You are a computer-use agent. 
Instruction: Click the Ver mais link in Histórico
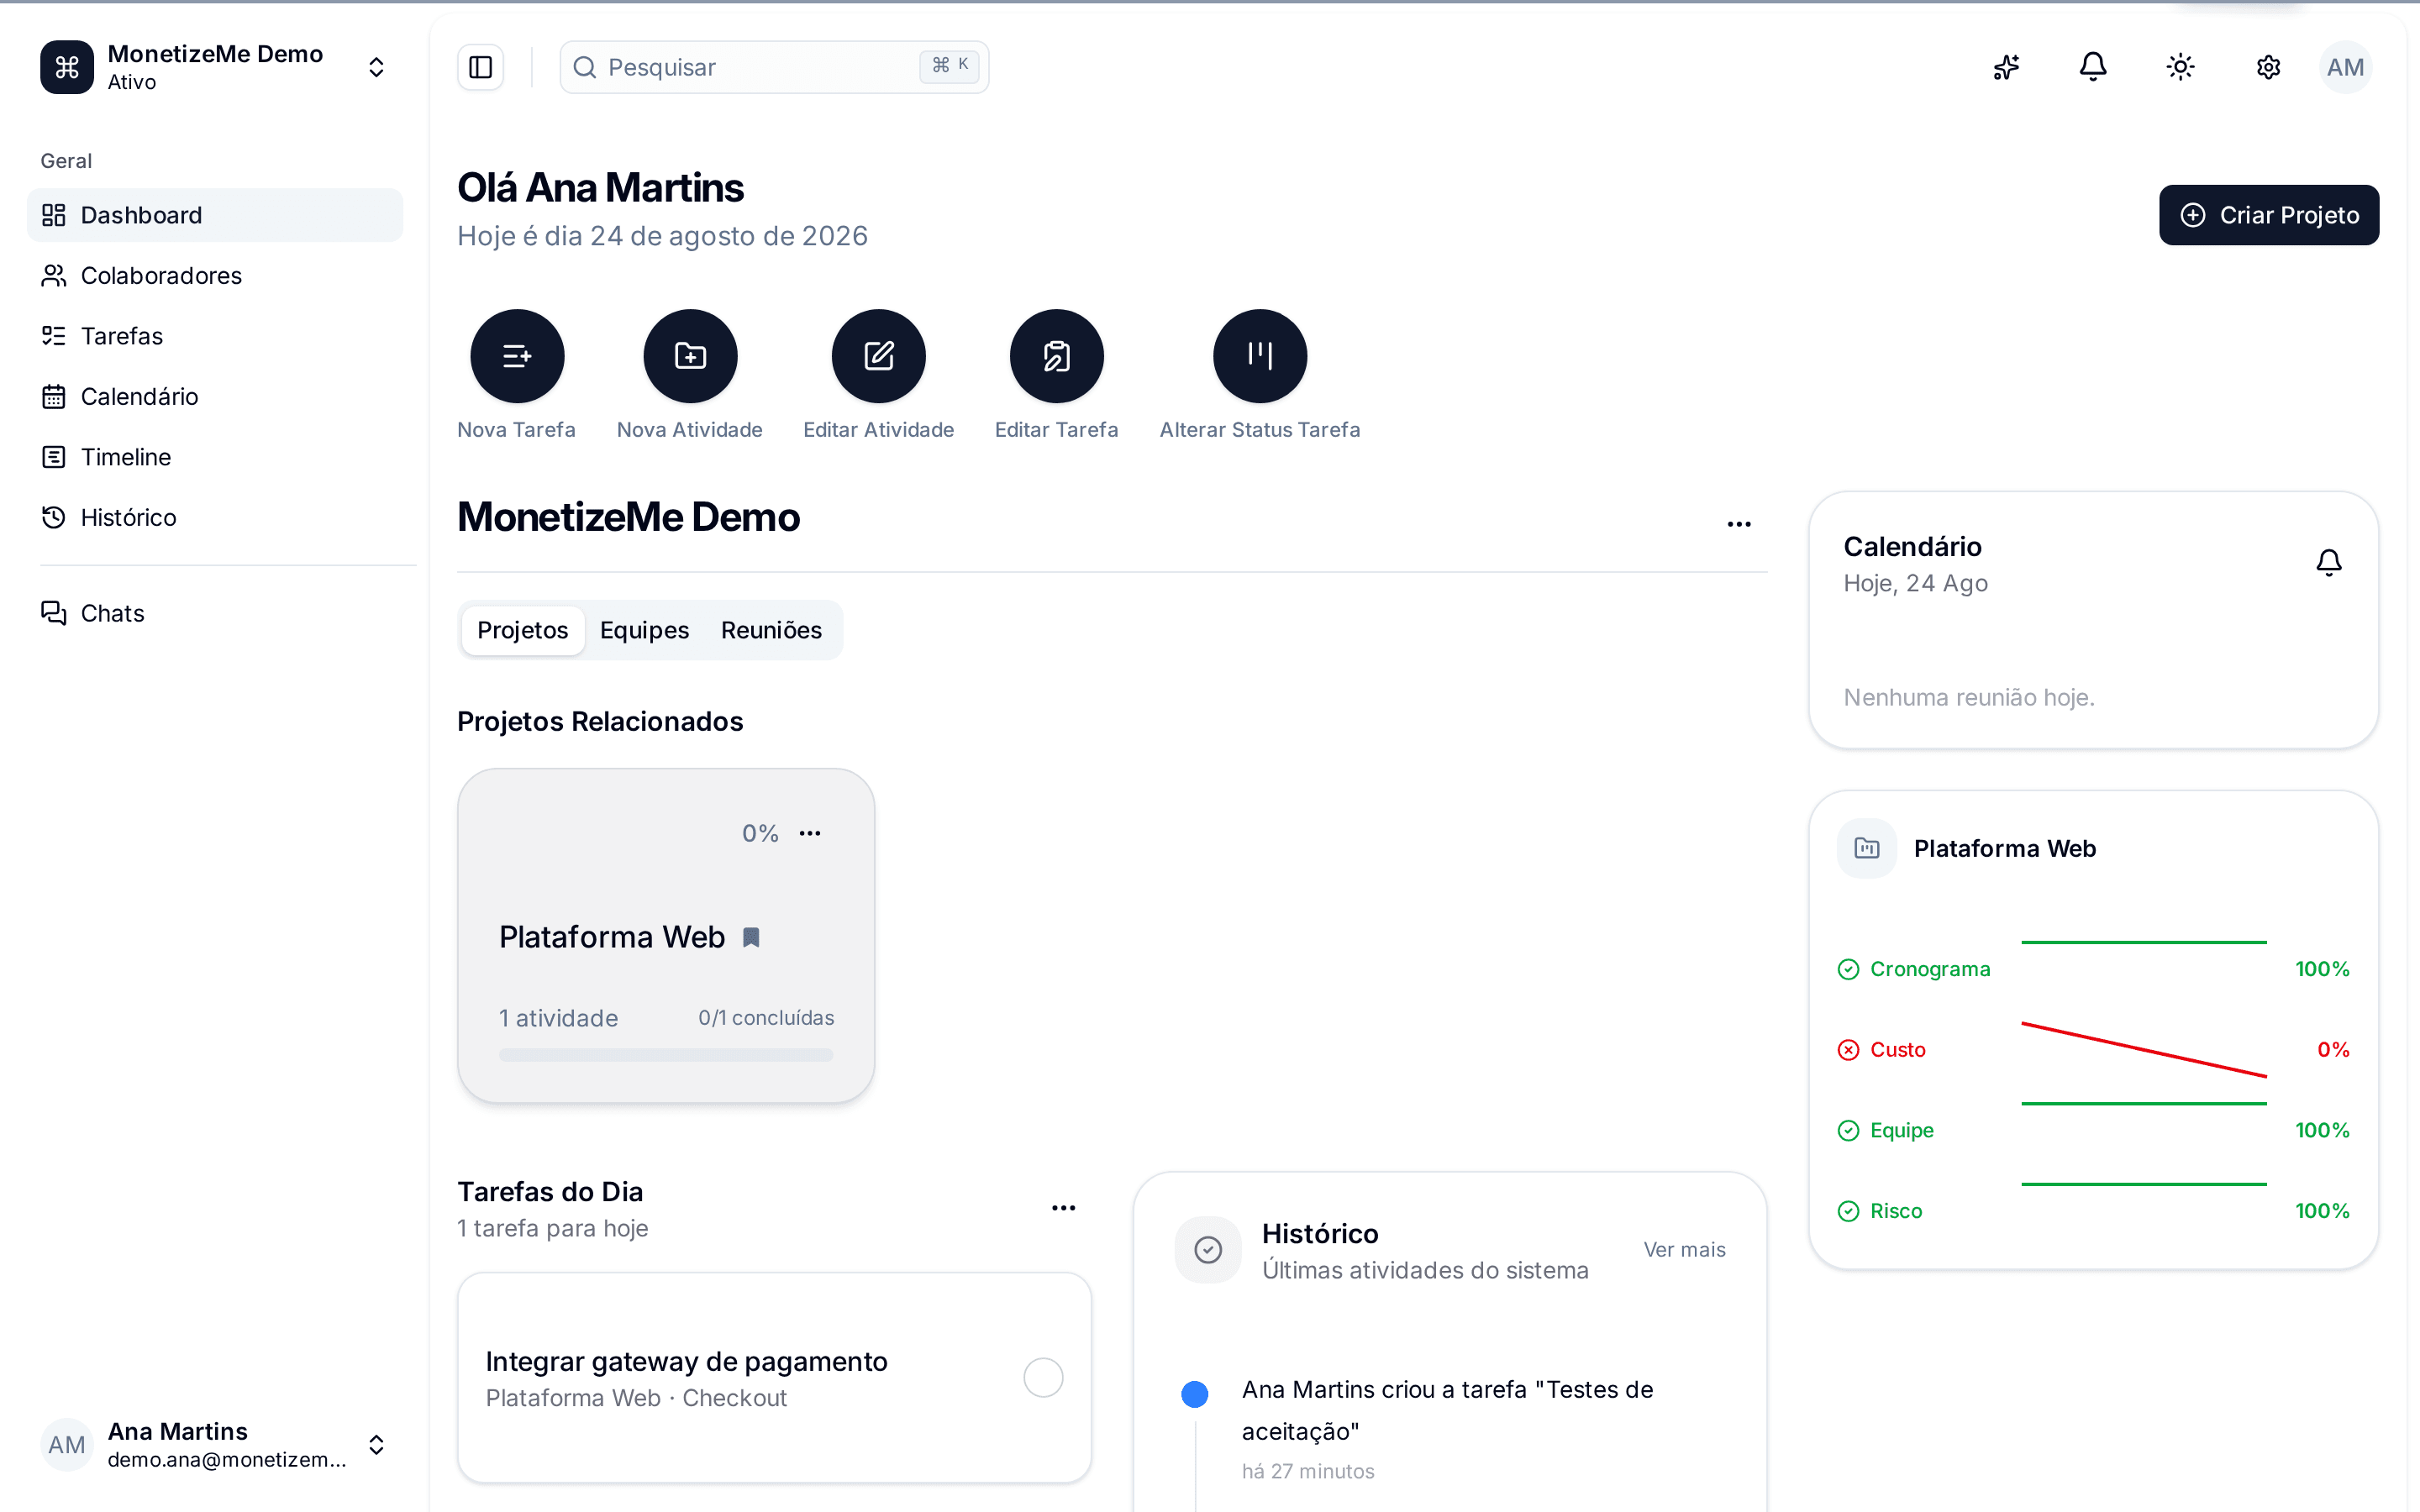tap(1684, 1250)
